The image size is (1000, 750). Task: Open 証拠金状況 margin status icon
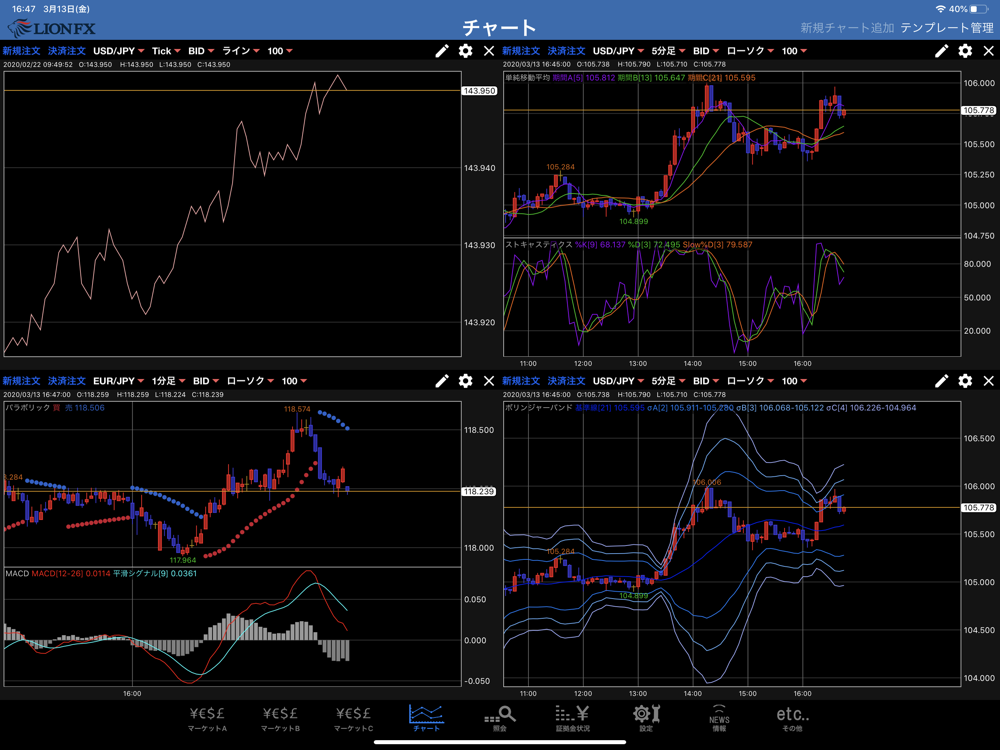tap(573, 718)
